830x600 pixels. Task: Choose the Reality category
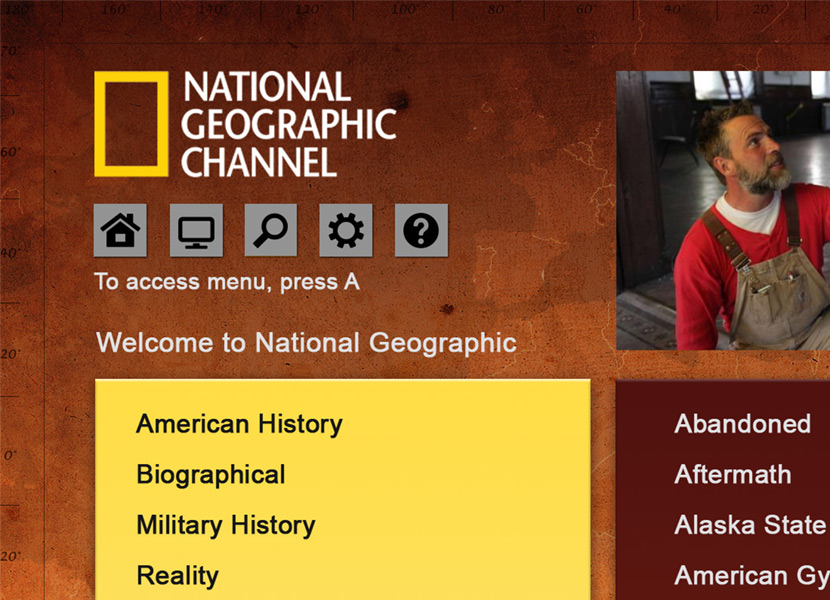click(x=177, y=576)
